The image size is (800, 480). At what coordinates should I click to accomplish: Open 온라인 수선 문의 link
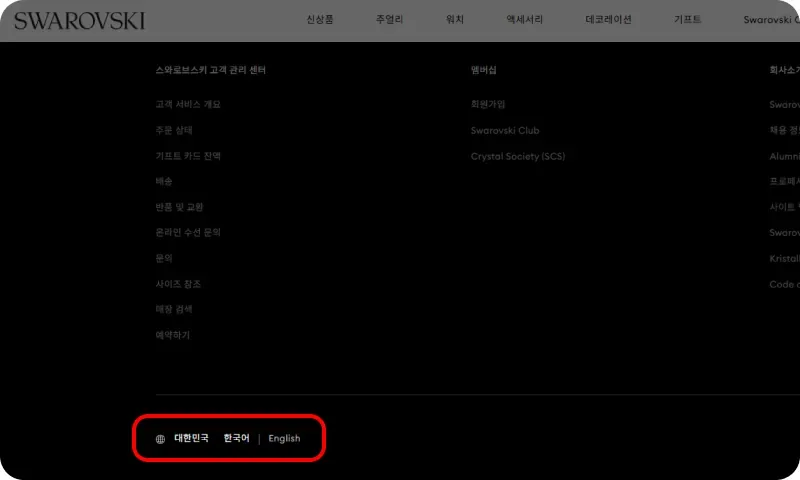coord(188,232)
